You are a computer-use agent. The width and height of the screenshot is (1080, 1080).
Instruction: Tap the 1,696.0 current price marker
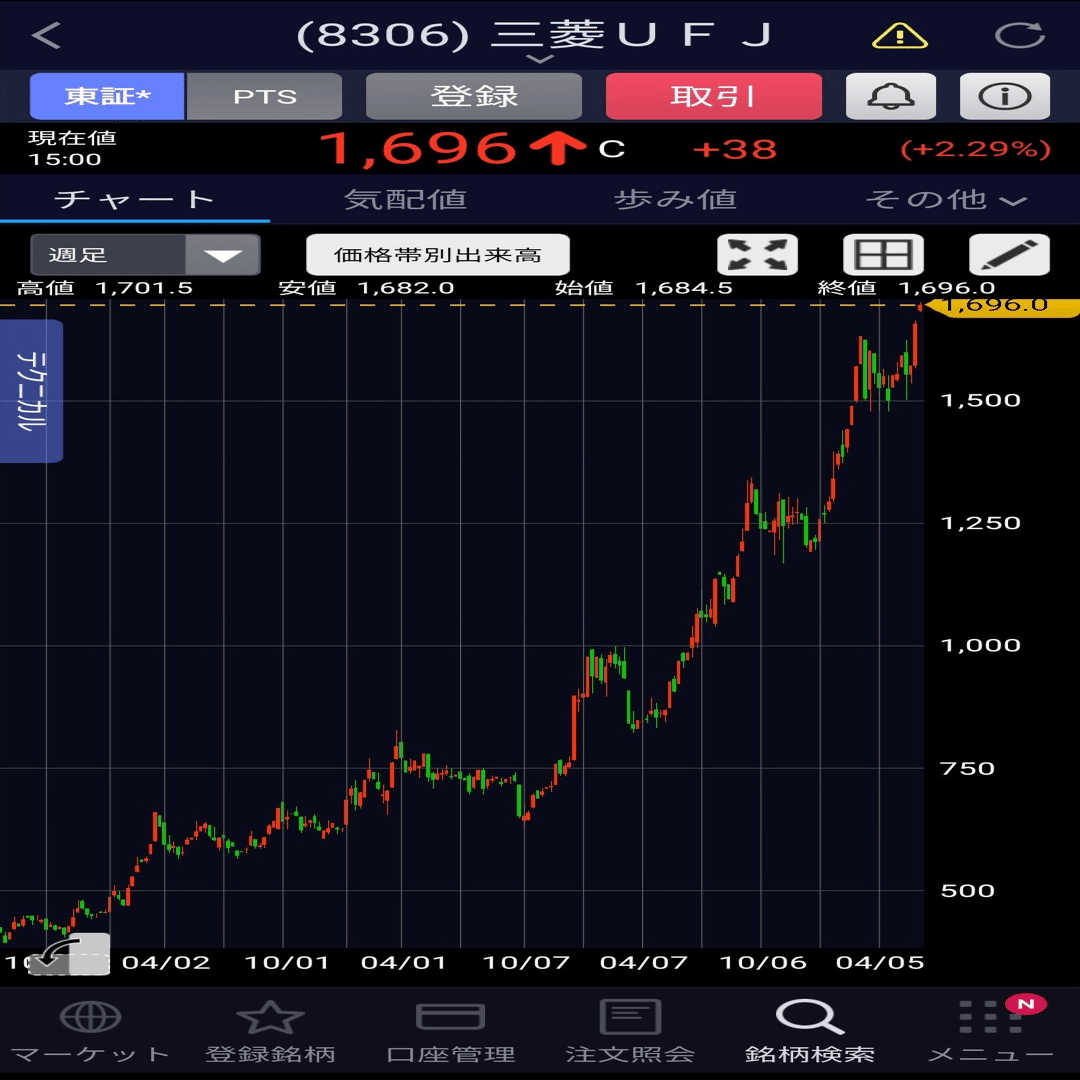pos(1000,304)
